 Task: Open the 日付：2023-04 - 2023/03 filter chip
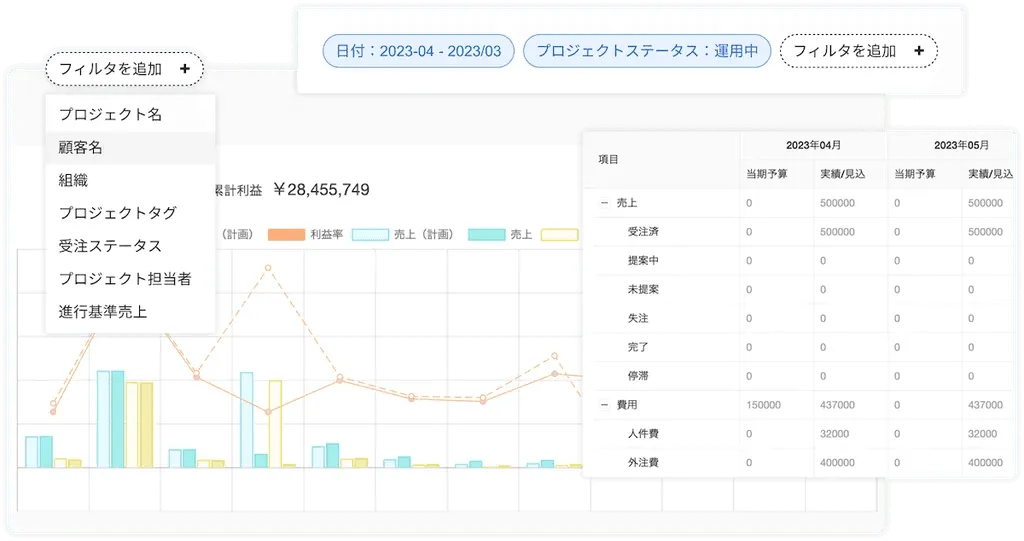coord(418,50)
